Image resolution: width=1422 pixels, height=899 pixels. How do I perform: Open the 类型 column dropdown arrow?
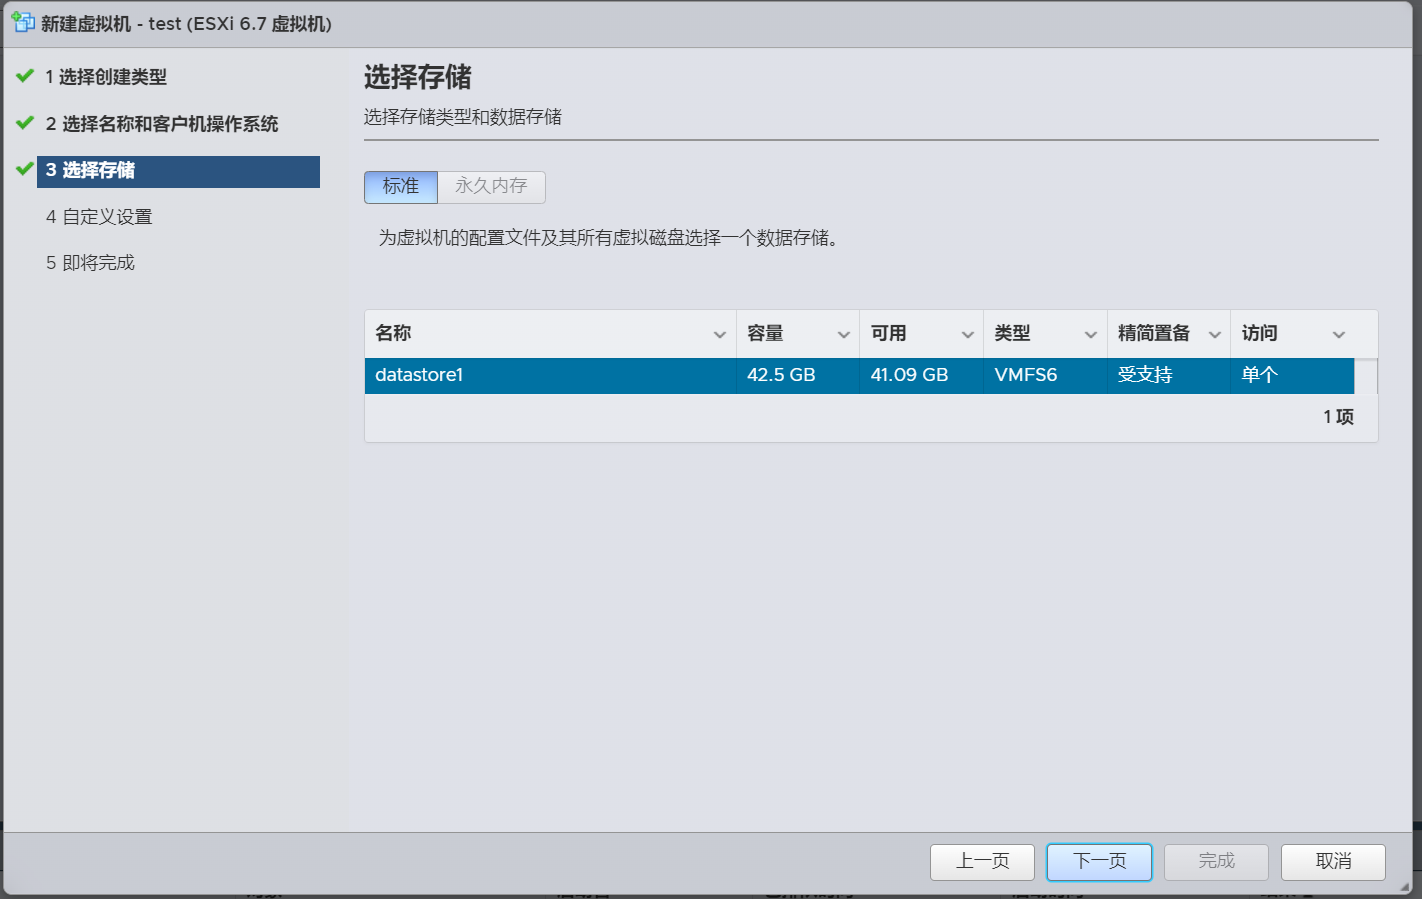(x=1090, y=335)
